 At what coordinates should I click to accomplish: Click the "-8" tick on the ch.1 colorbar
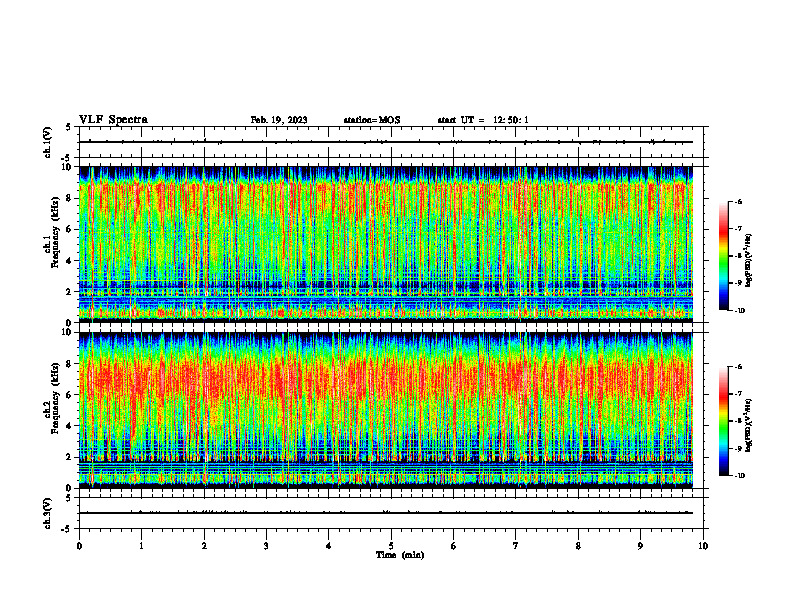tap(738, 256)
